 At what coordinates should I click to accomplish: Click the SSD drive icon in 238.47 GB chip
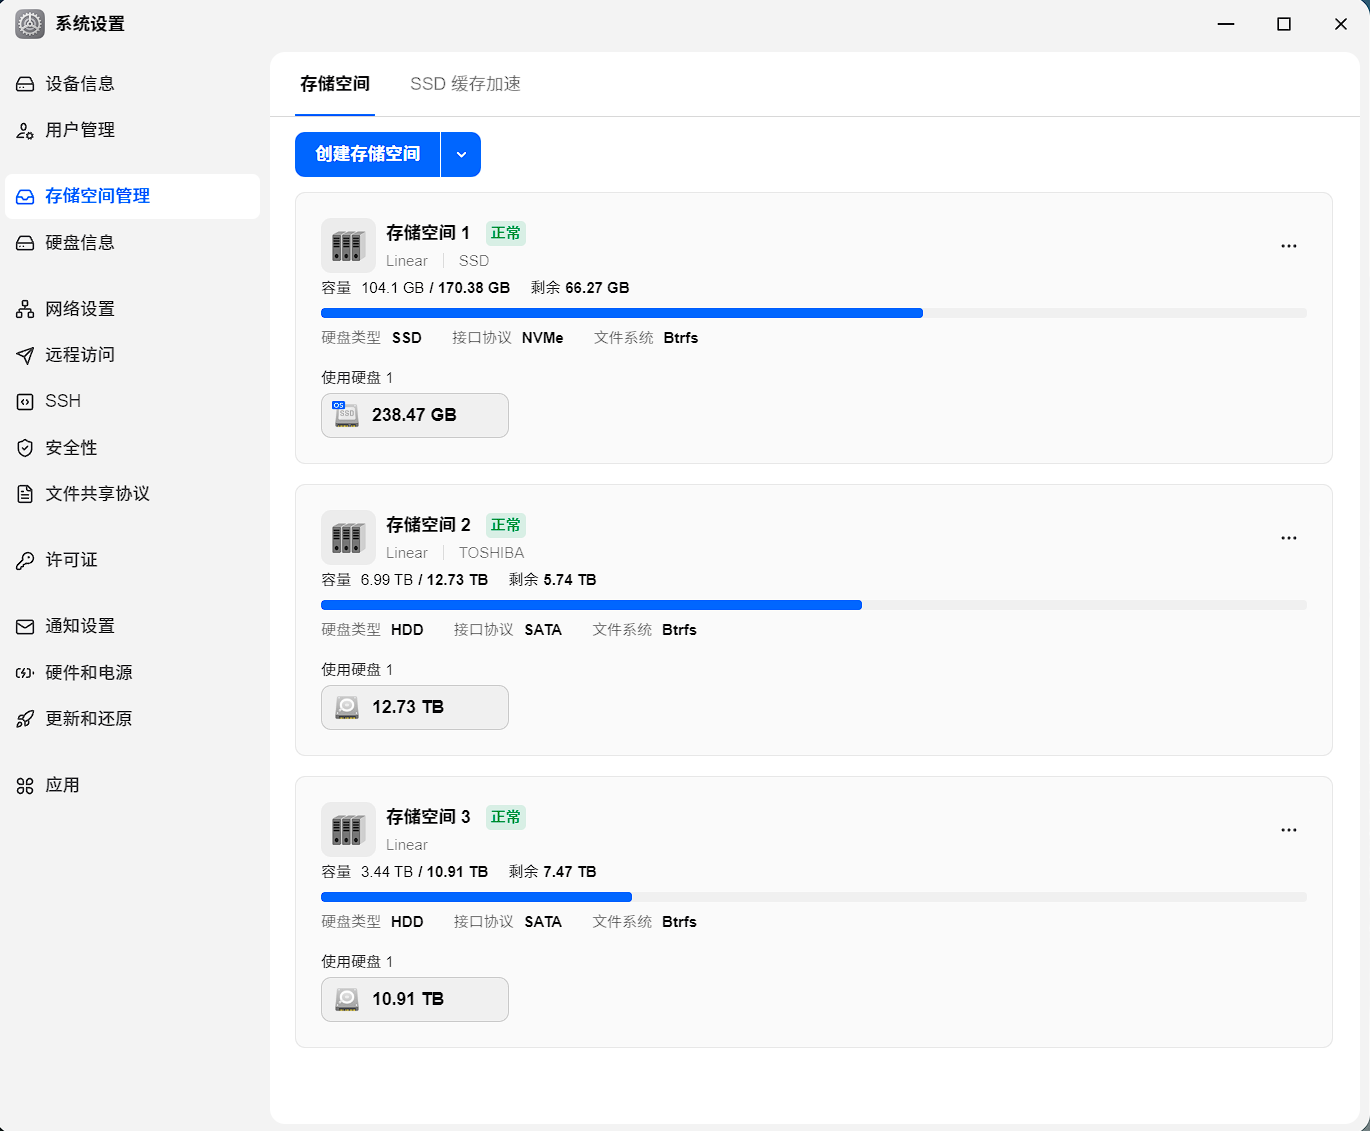point(346,415)
